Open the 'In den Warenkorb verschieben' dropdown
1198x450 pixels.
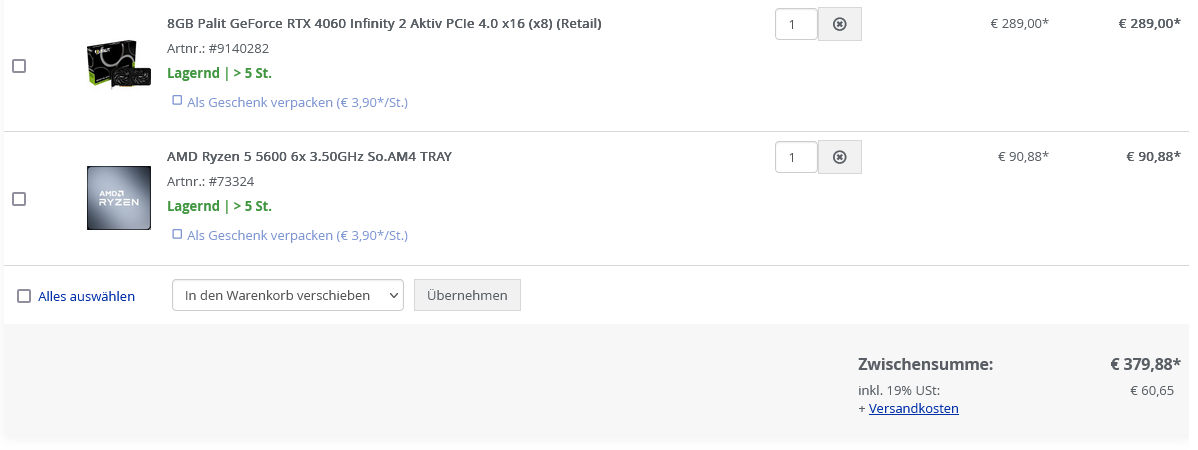[288, 295]
